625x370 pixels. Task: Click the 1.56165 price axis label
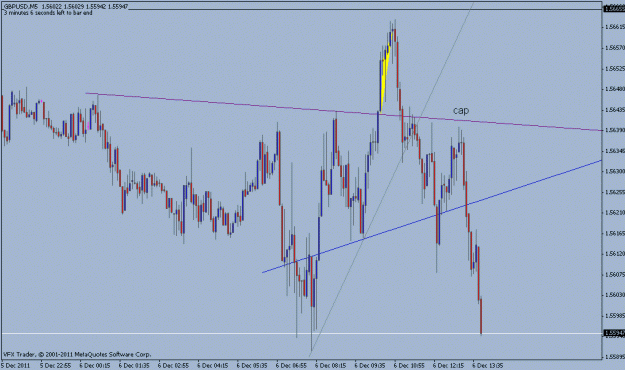[614, 233]
